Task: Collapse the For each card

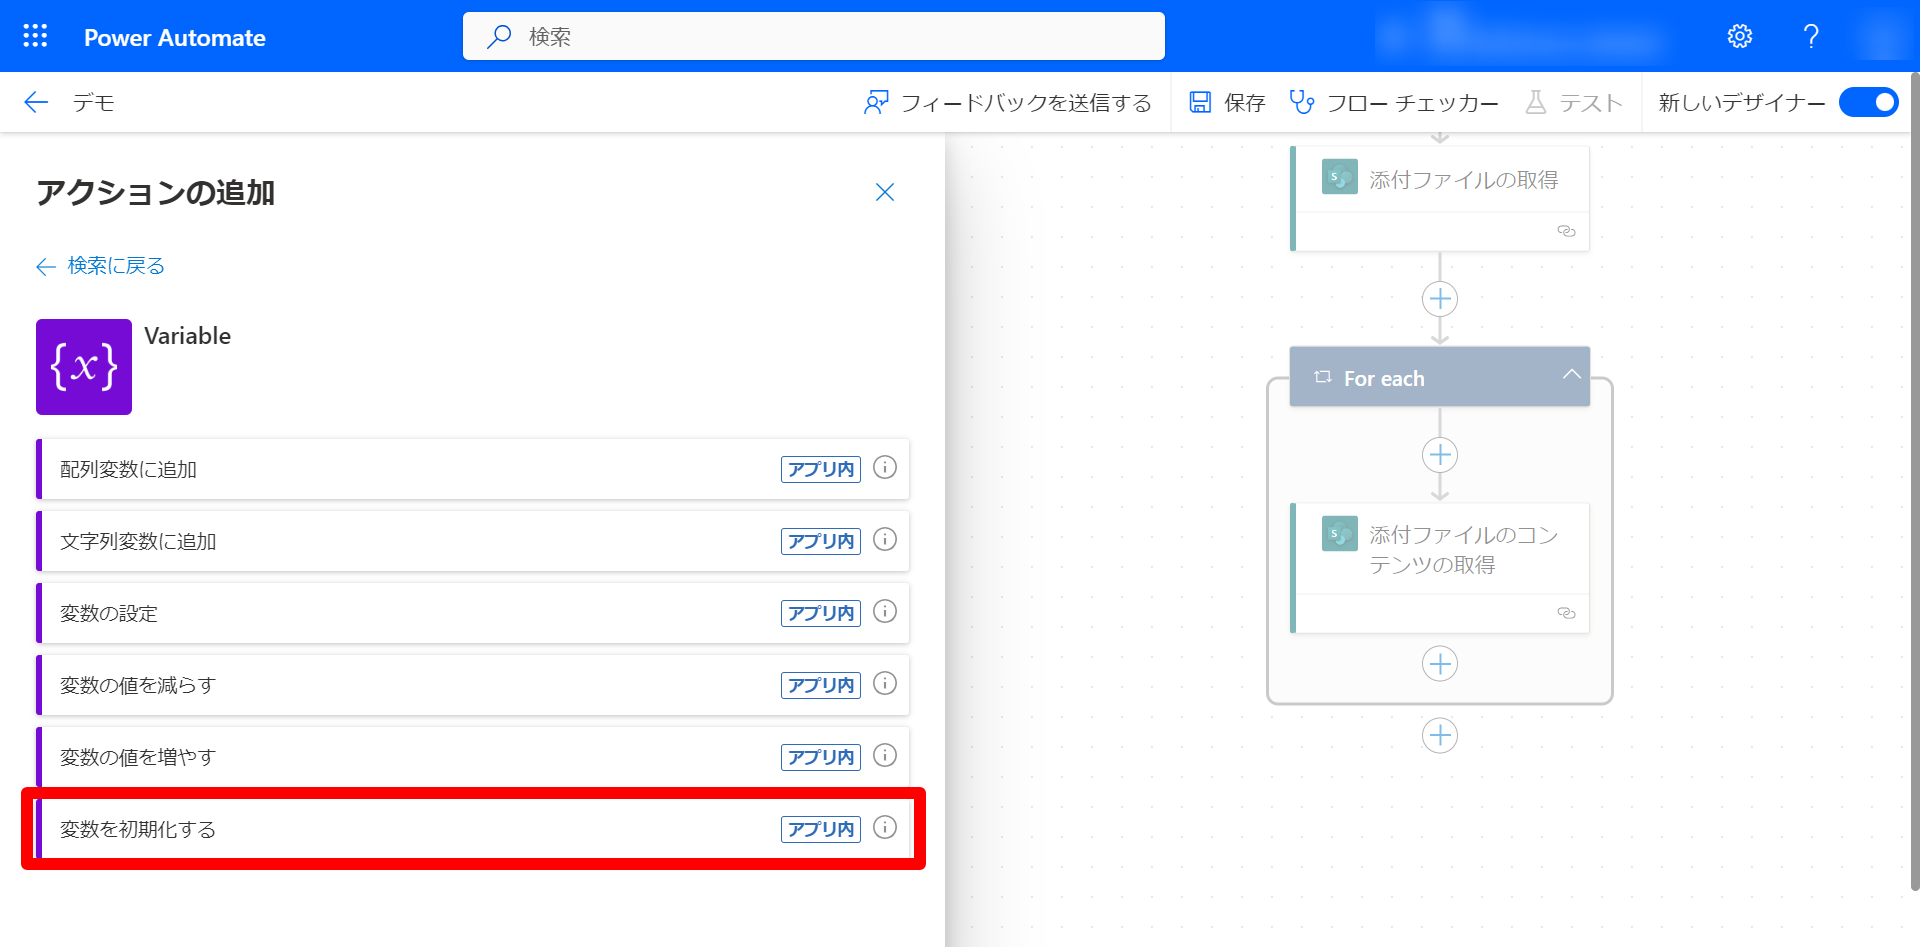Action: tap(1571, 377)
